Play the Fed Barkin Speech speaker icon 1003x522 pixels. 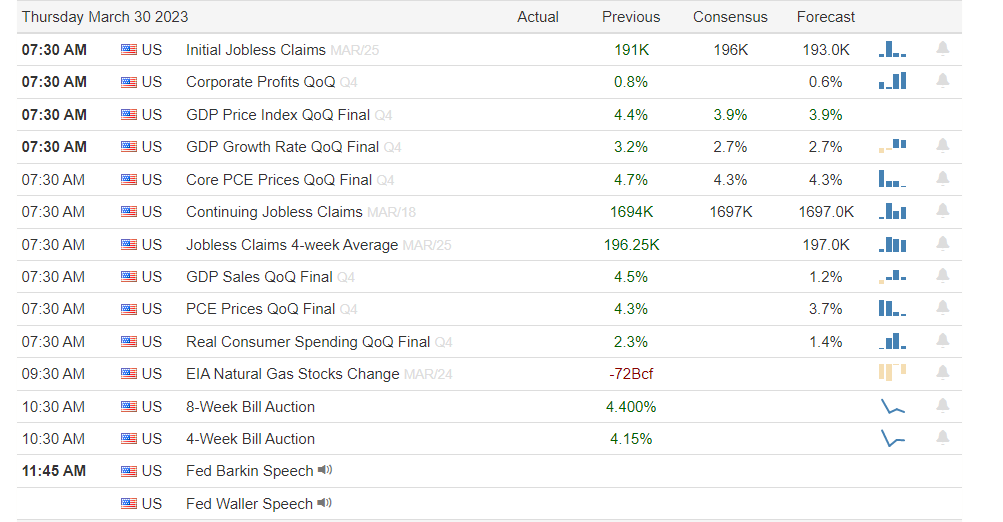[325, 471]
